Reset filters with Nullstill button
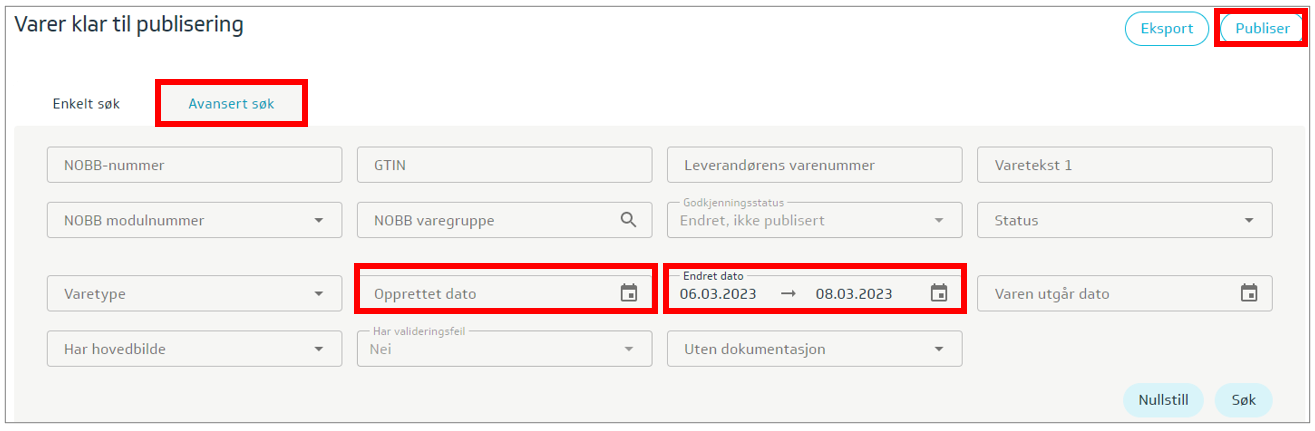This screenshot has width=1315, height=431. tap(1163, 400)
